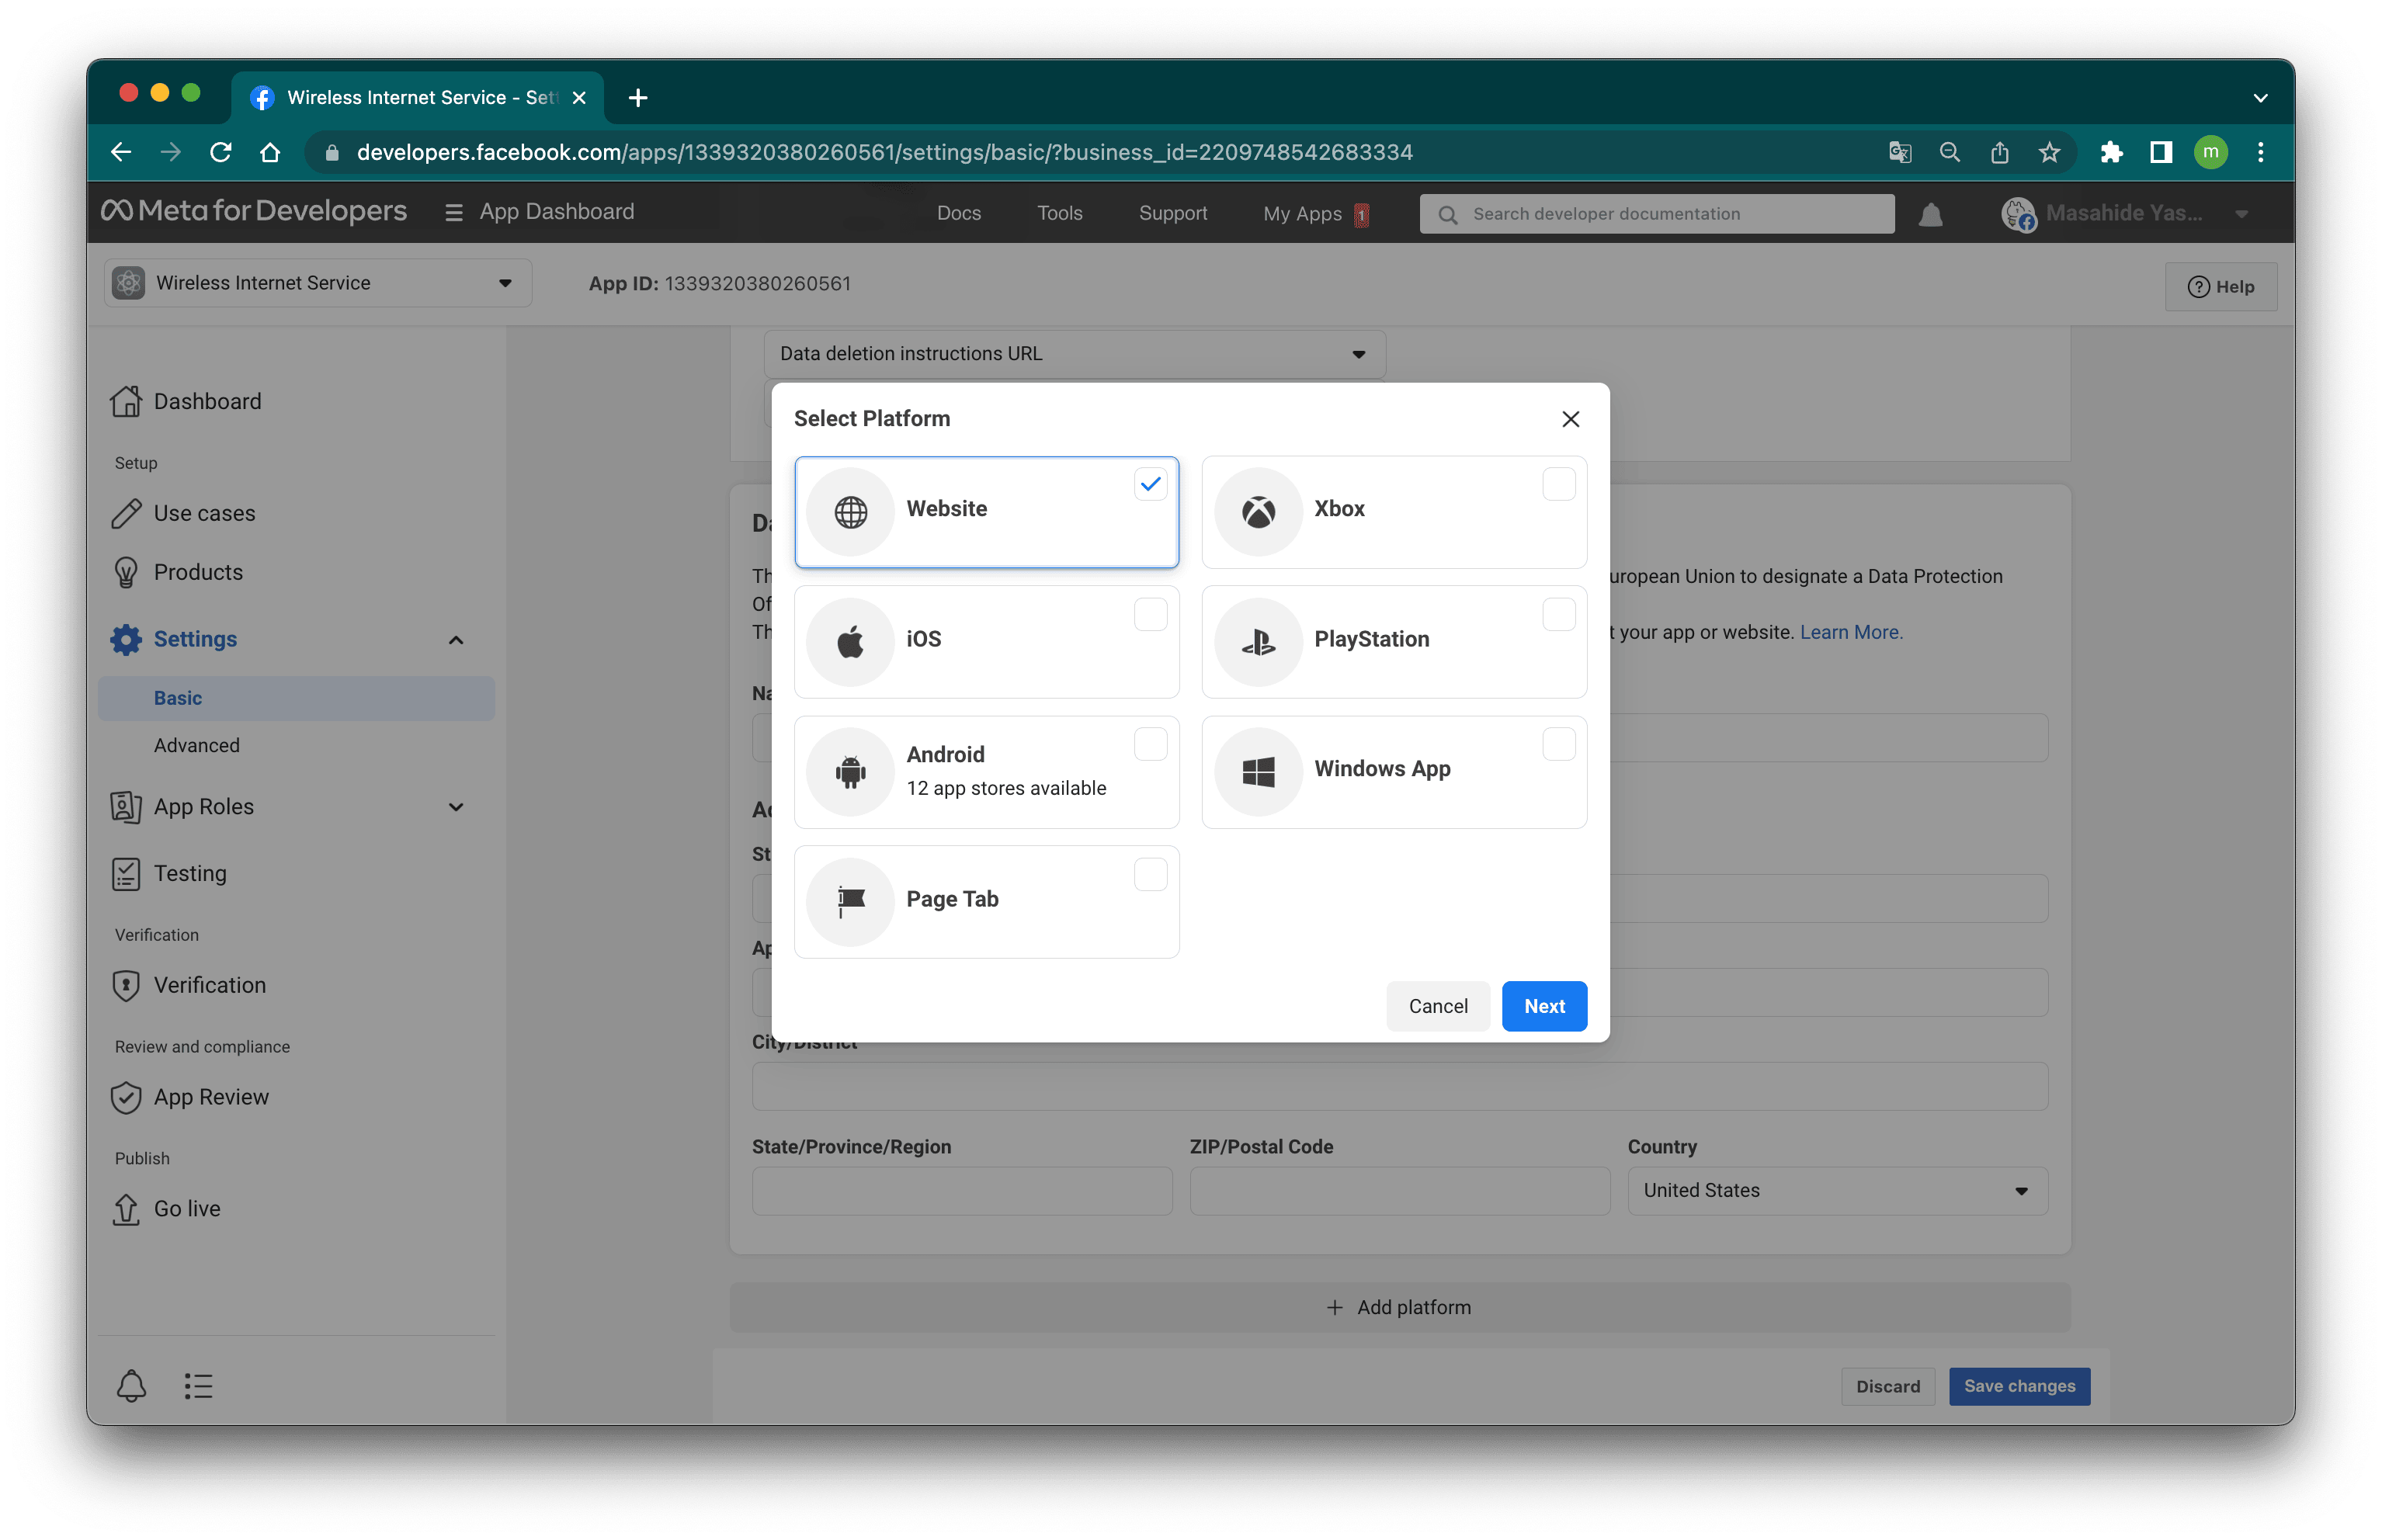The image size is (2382, 1540).
Task: Open the Docs menu
Action: (958, 213)
